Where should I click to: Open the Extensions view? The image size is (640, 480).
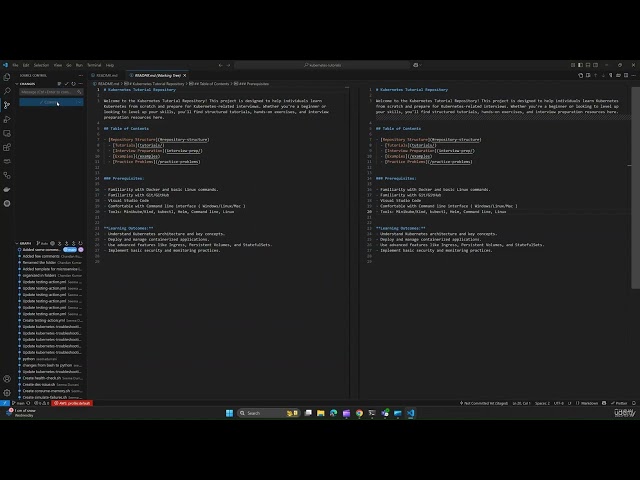tap(7, 147)
